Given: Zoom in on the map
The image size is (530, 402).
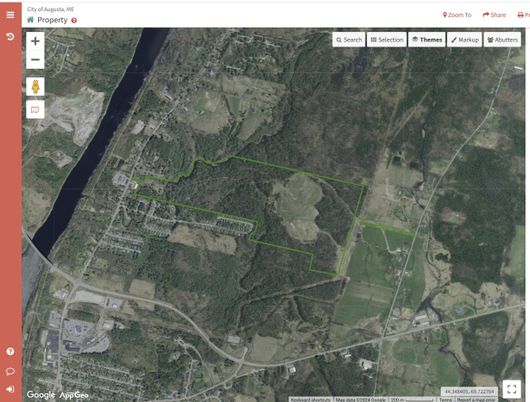Looking at the screenshot, I should (35, 41).
